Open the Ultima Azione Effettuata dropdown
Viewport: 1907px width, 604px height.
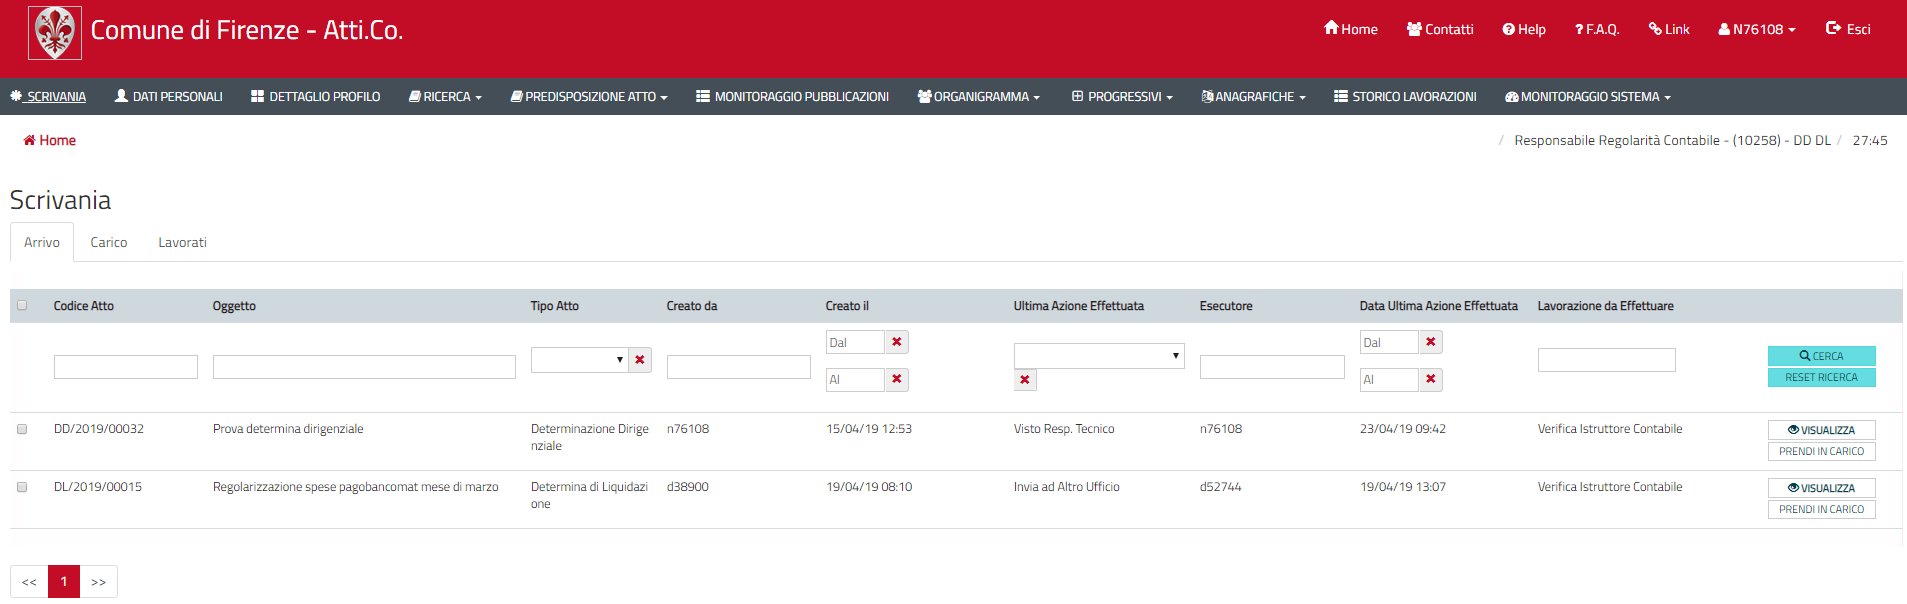point(1098,356)
